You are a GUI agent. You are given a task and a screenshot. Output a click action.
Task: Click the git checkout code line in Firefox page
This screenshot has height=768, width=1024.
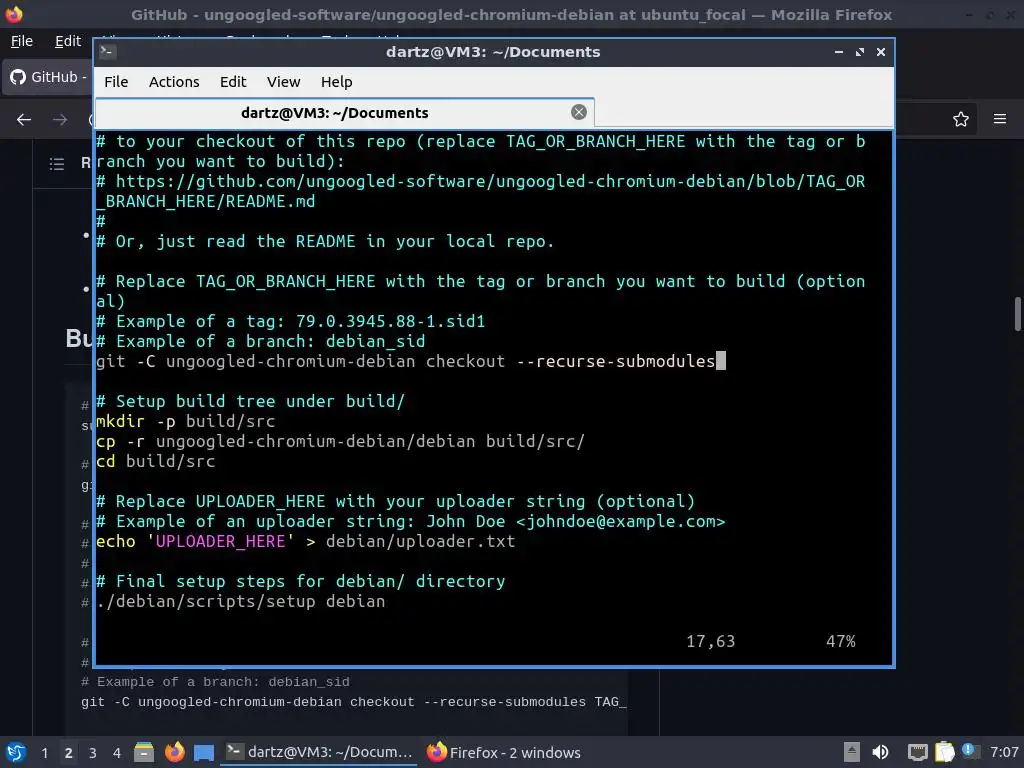(x=353, y=702)
